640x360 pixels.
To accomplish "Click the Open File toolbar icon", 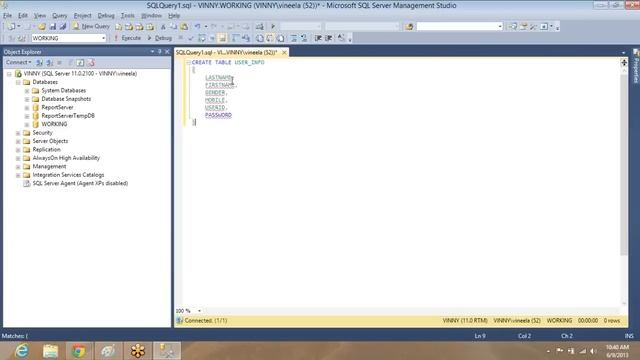I will click(42, 27).
